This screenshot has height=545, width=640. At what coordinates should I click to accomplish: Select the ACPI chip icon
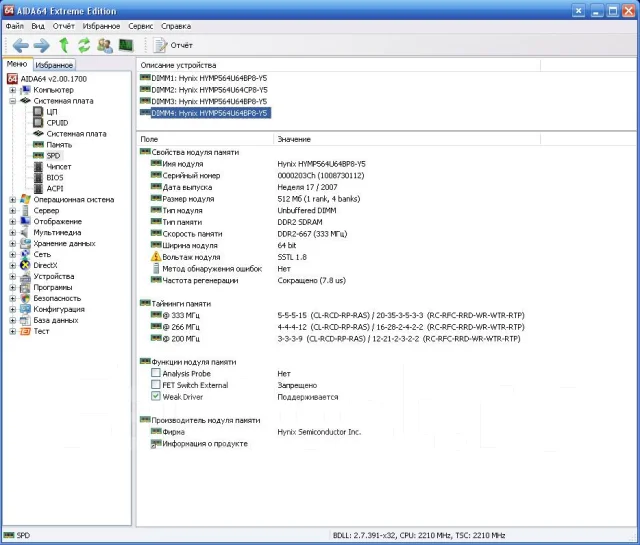click(x=38, y=189)
